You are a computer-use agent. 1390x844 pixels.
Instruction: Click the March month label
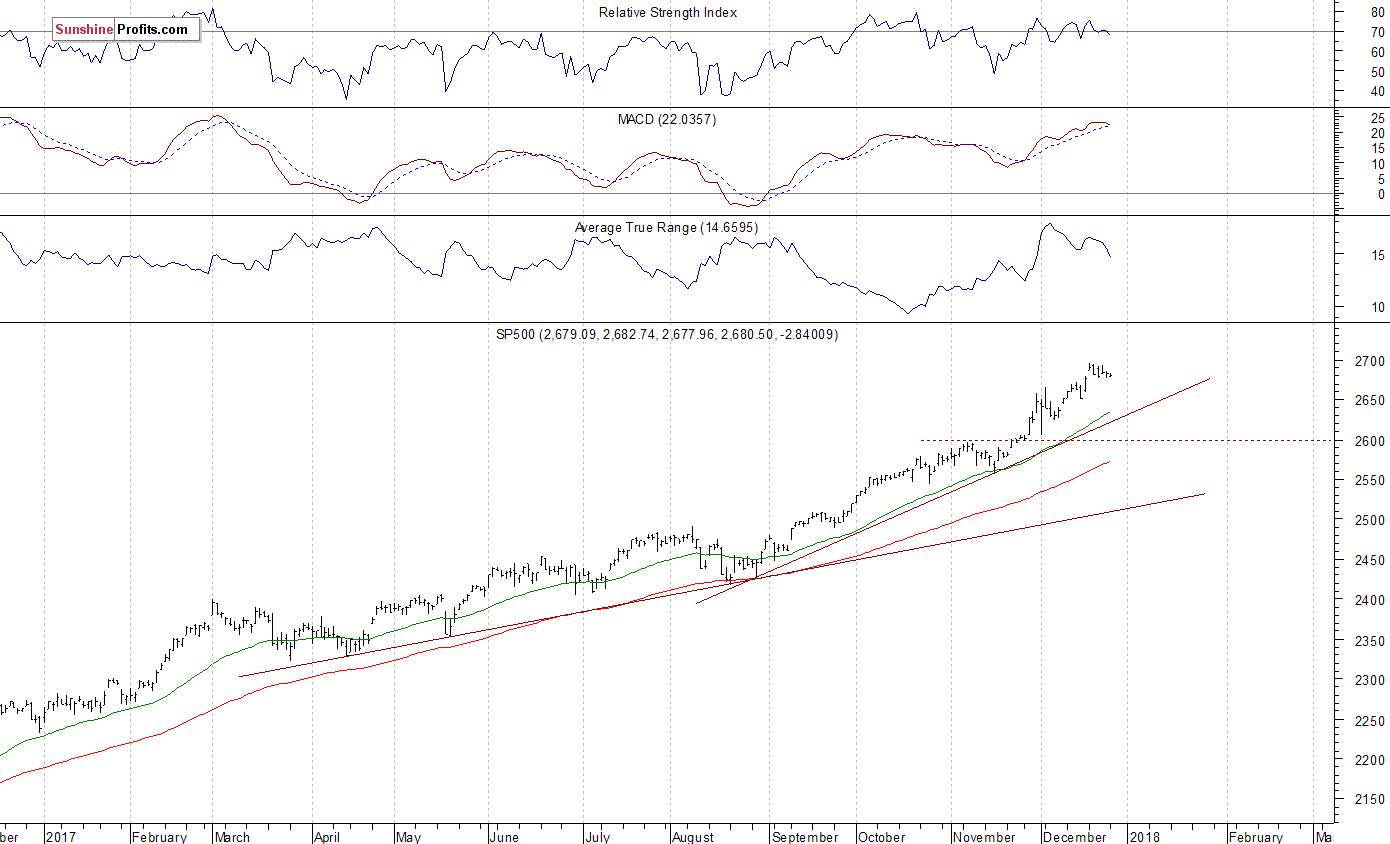pyautogui.click(x=232, y=837)
